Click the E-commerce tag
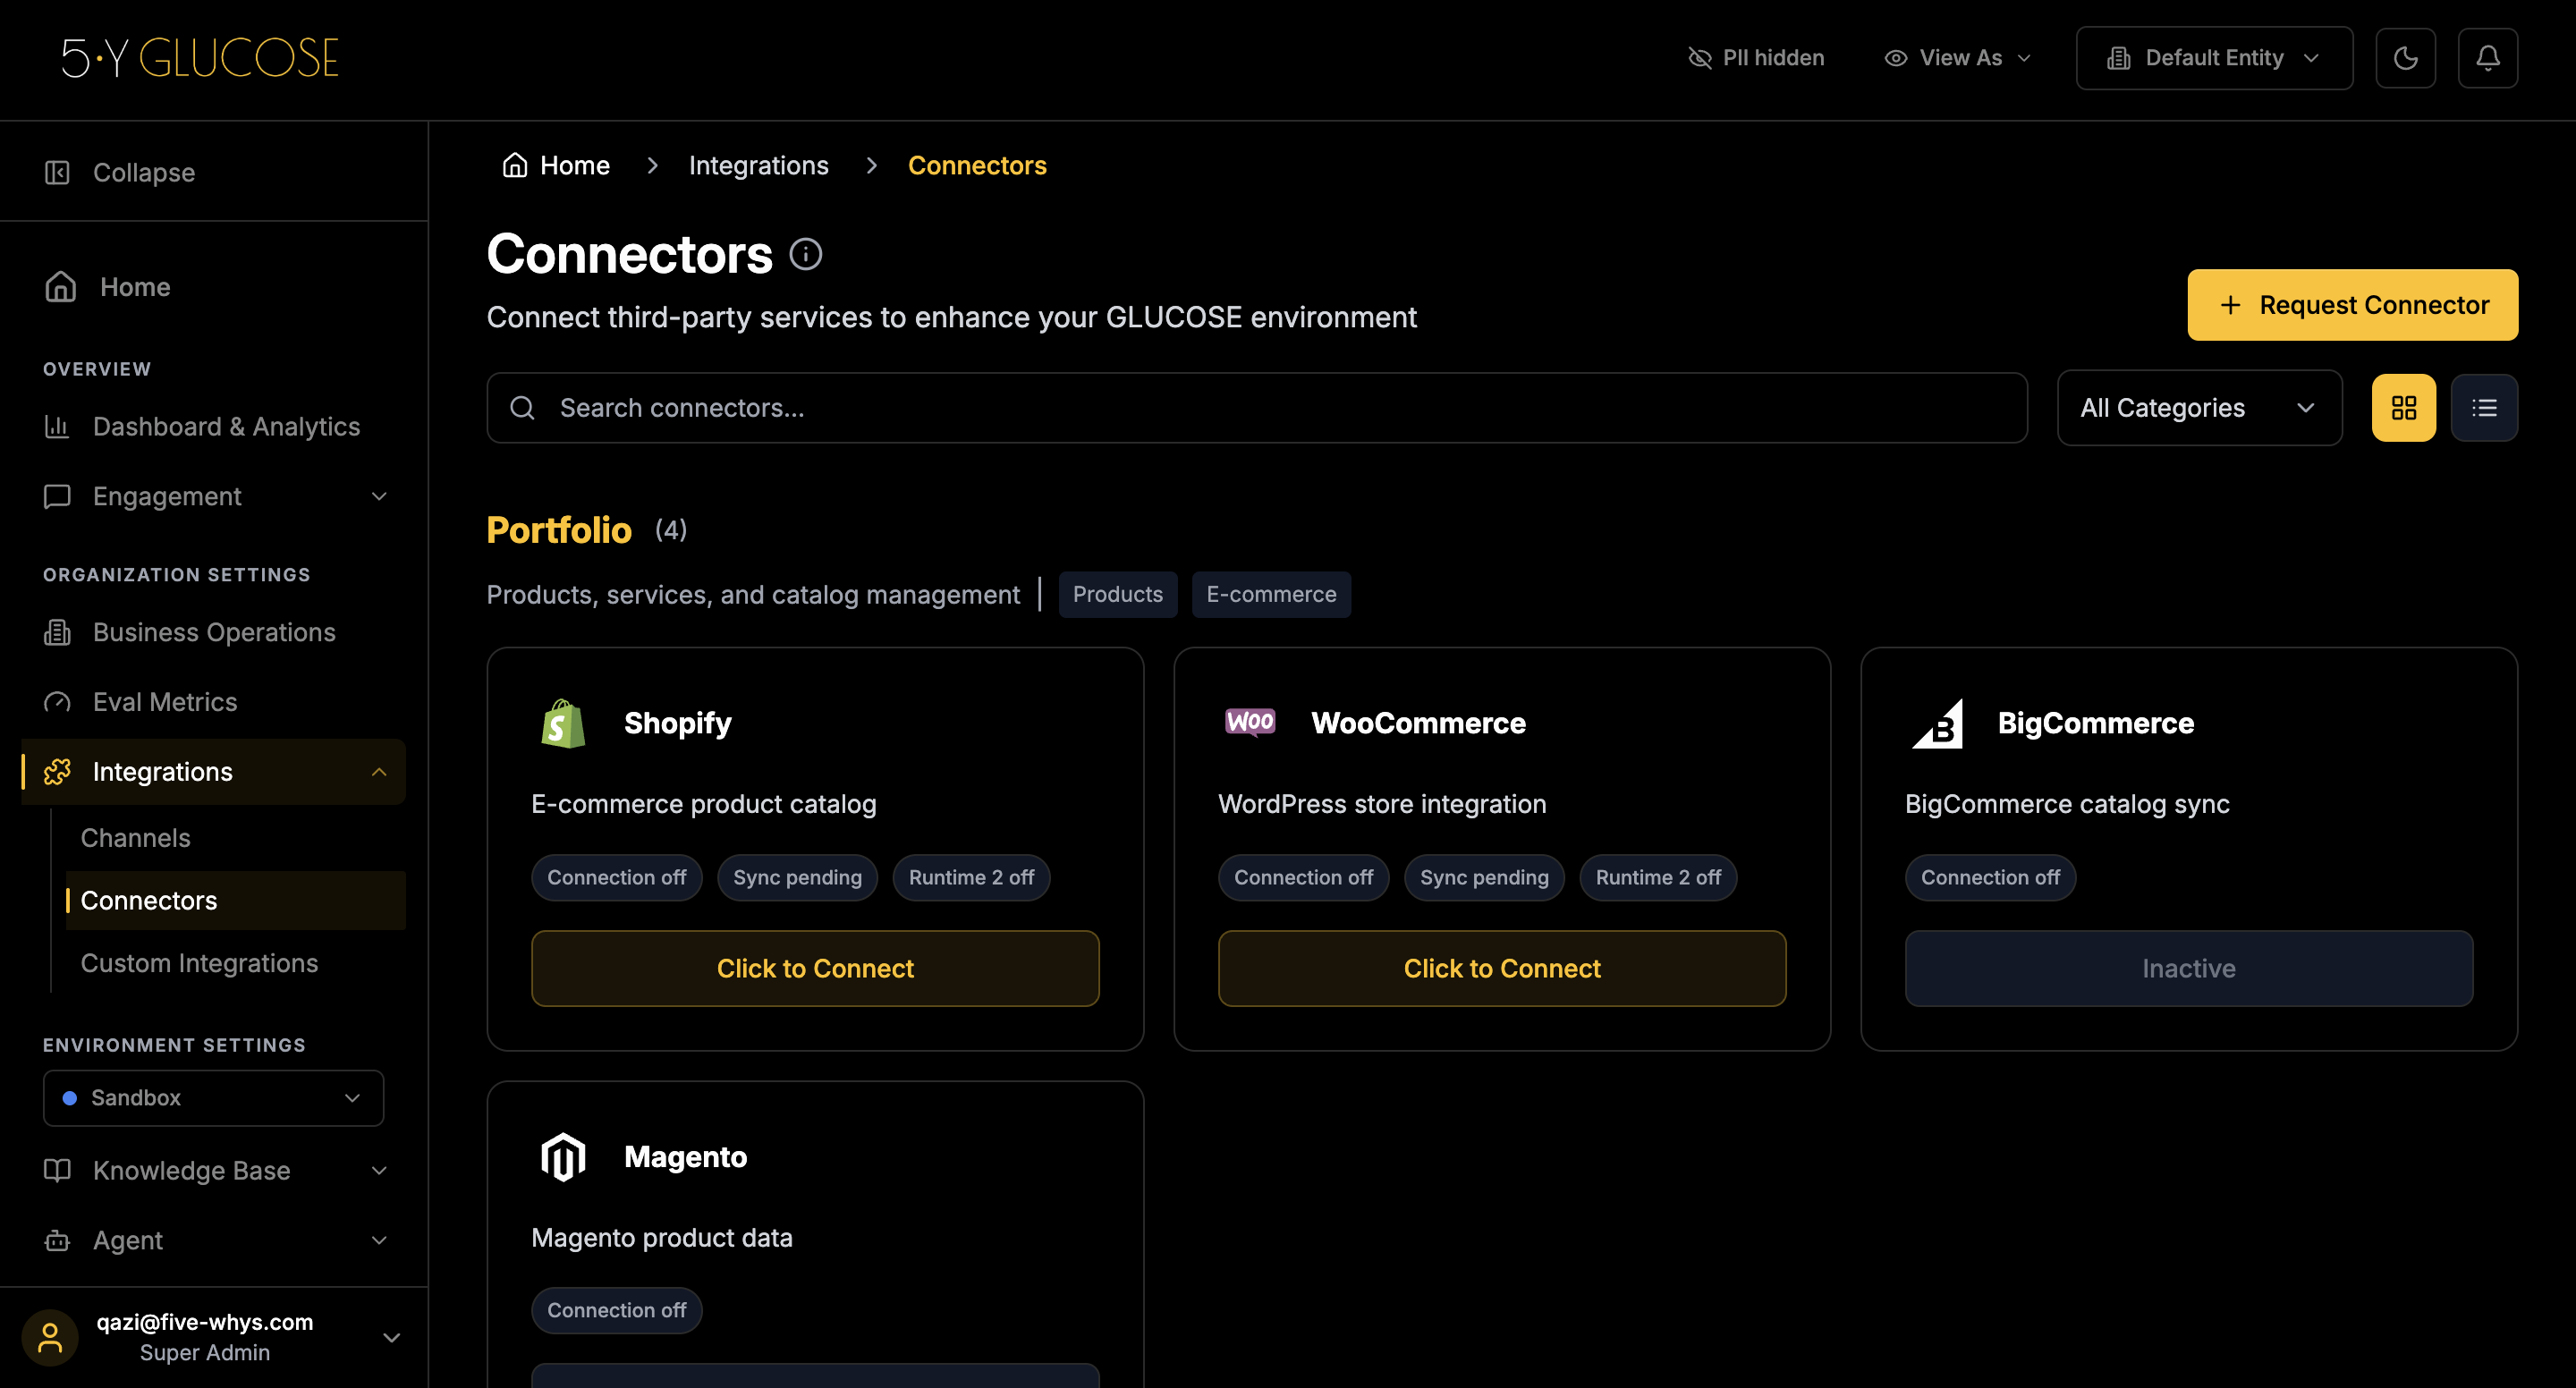Image resolution: width=2576 pixels, height=1388 pixels. [x=1270, y=594]
